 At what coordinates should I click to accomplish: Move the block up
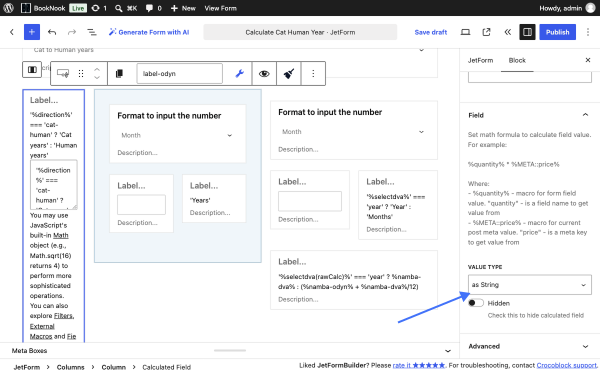coord(97,70)
